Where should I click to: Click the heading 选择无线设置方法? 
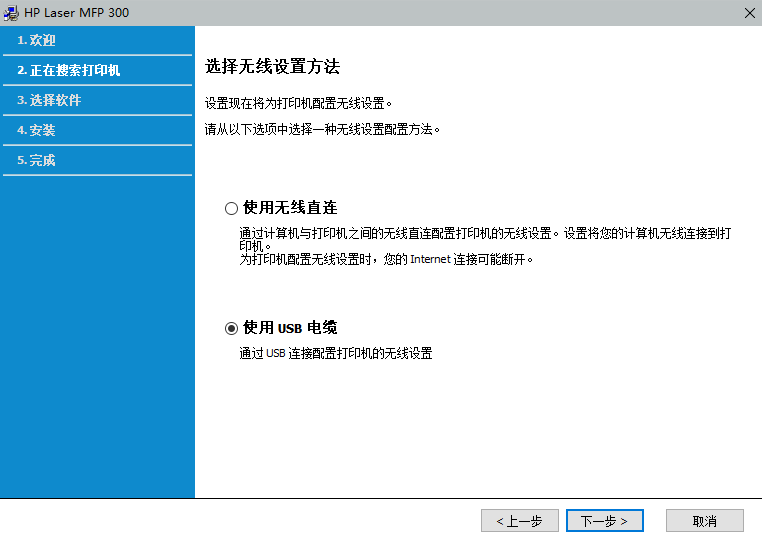[x=272, y=67]
